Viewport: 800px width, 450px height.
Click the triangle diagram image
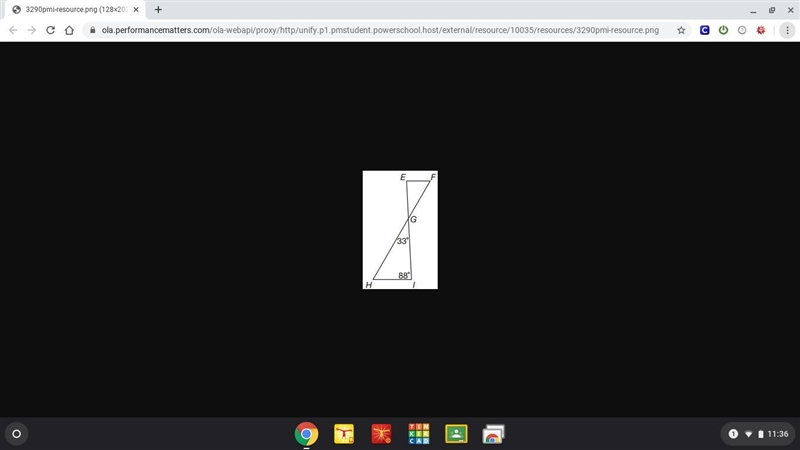(x=400, y=230)
